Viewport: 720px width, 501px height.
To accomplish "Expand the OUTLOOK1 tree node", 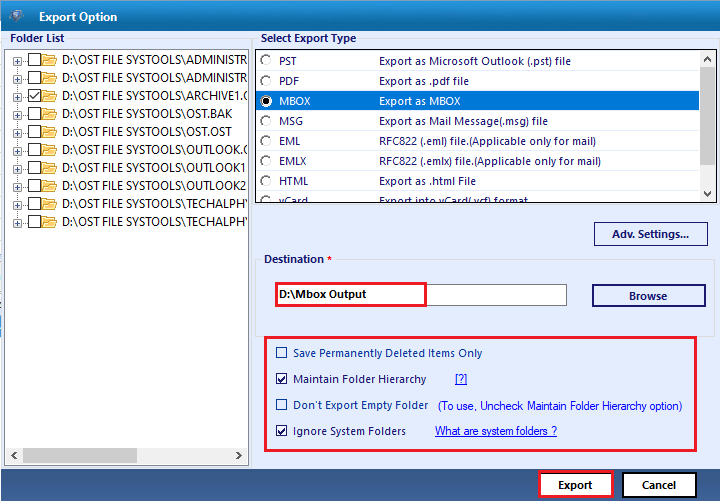I will click(x=17, y=169).
